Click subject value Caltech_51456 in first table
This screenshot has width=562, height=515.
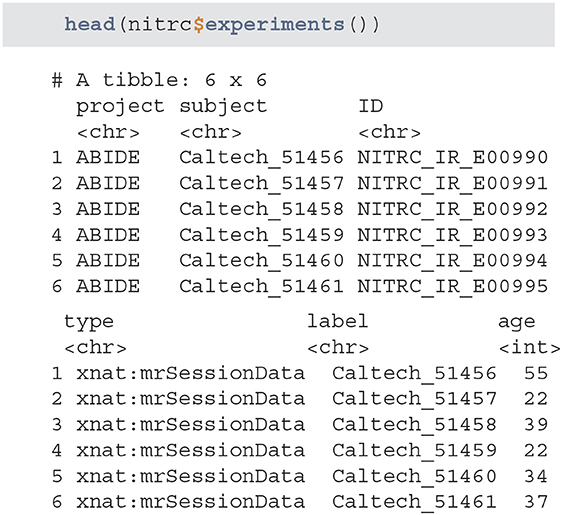click(261, 158)
